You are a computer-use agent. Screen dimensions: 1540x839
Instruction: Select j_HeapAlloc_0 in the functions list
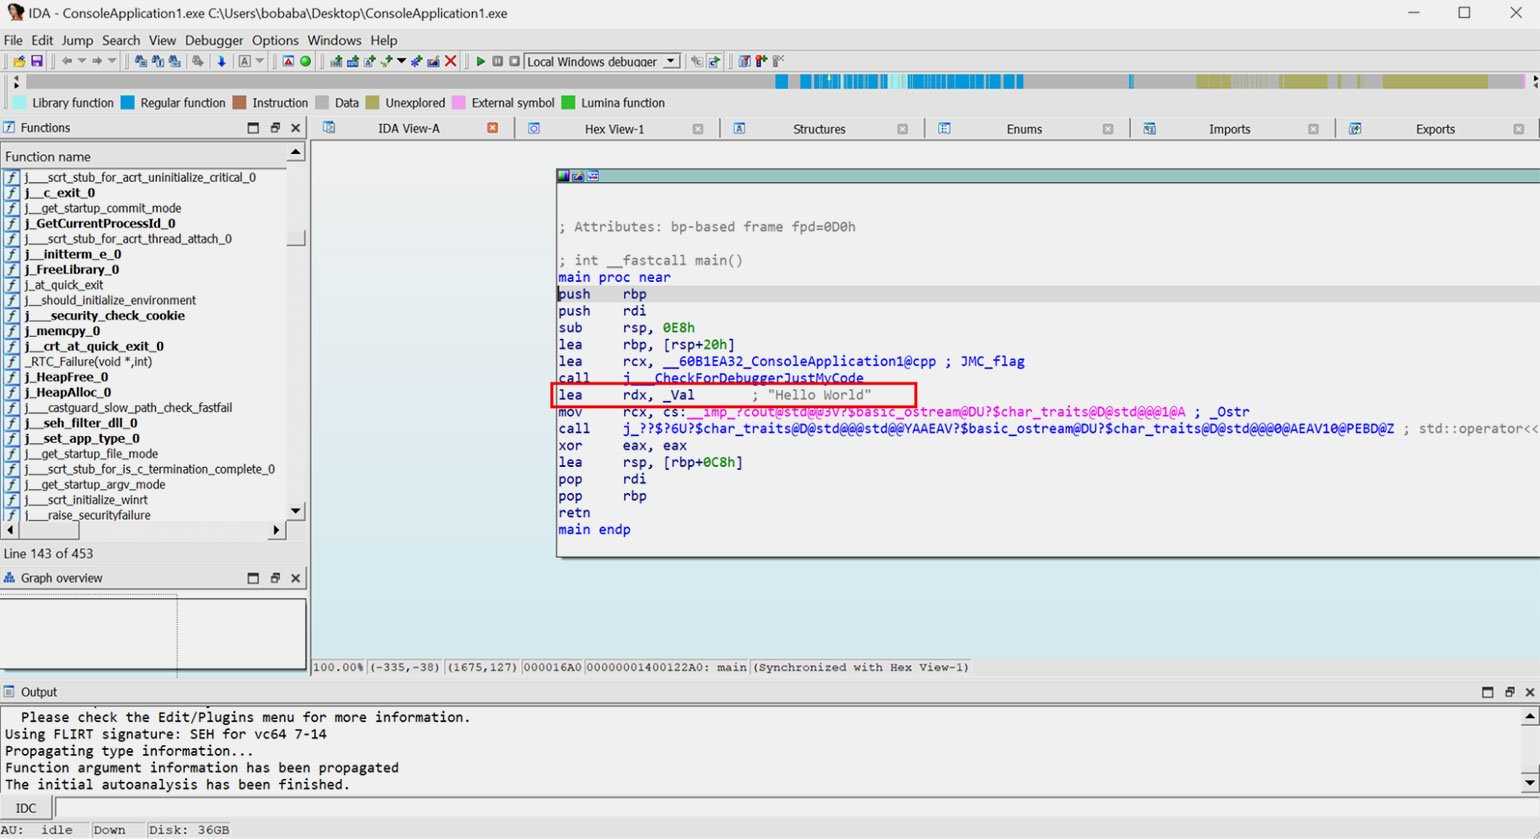coord(68,392)
